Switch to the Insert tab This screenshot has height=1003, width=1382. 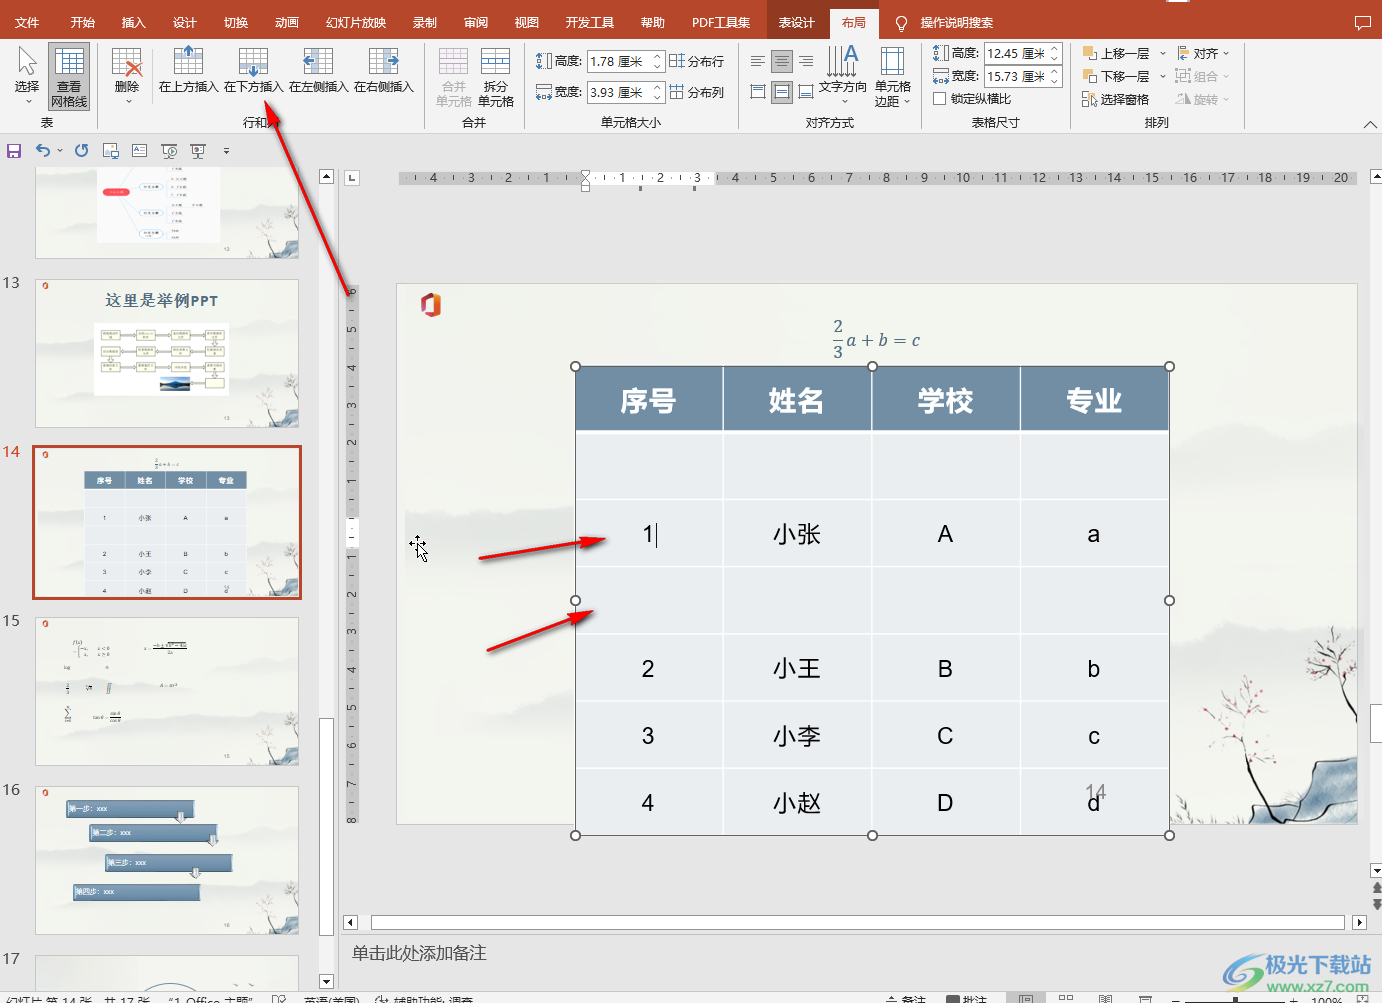133,22
